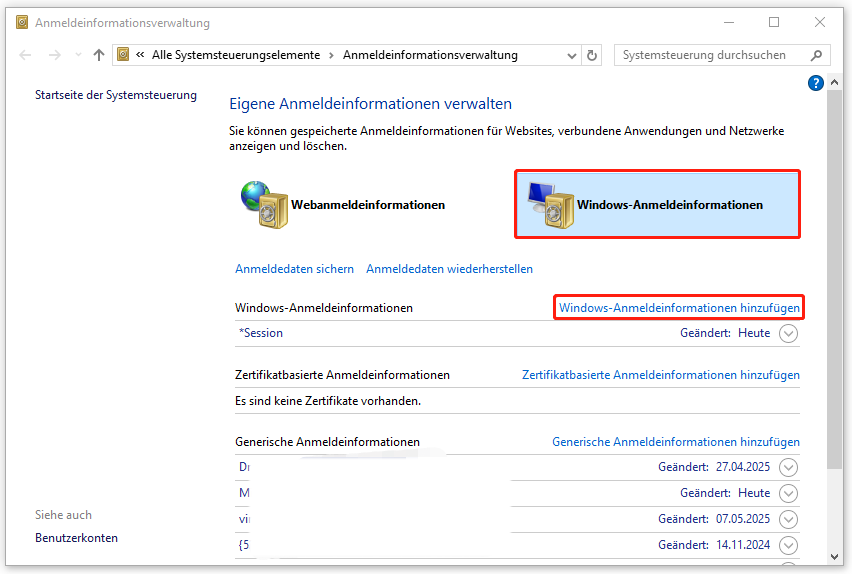
Task: Click the *Session entry name
Action: pyautogui.click(x=261, y=333)
